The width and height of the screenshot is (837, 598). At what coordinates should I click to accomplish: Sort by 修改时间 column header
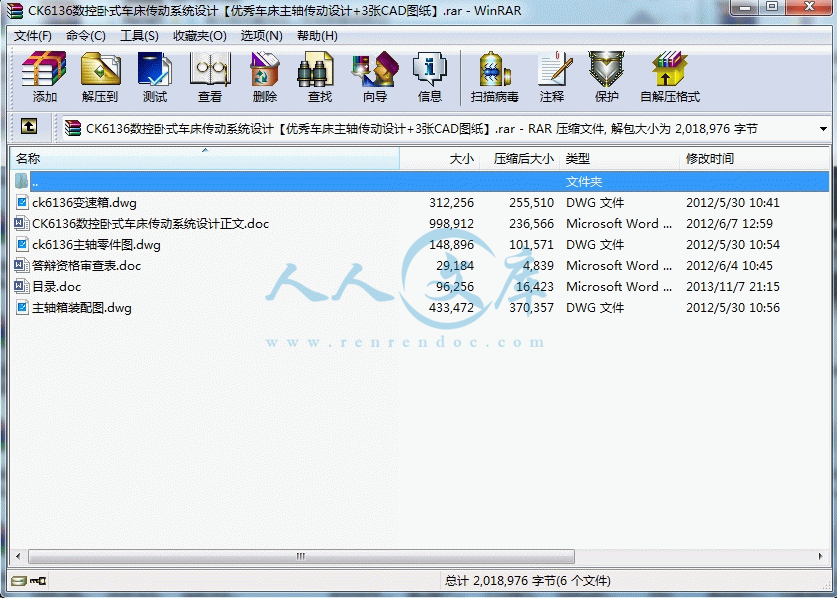pyautogui.click(x=754, y=159)
